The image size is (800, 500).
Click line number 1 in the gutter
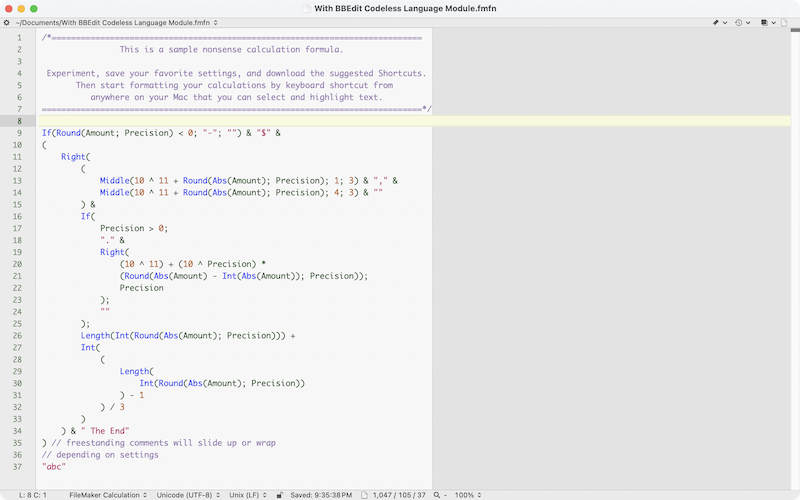click(19, 38)
